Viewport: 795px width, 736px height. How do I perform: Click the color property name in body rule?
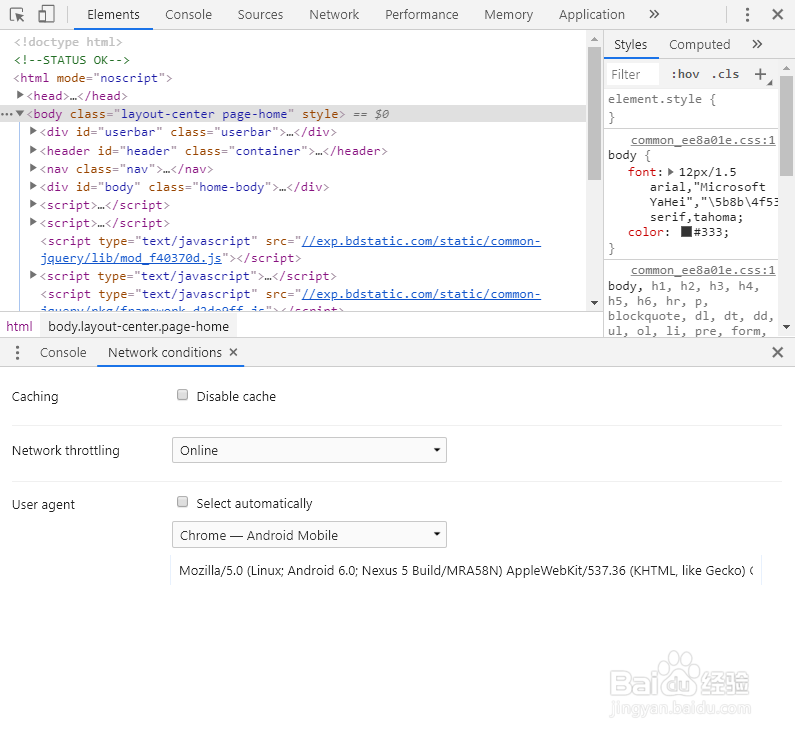point(645,232)
